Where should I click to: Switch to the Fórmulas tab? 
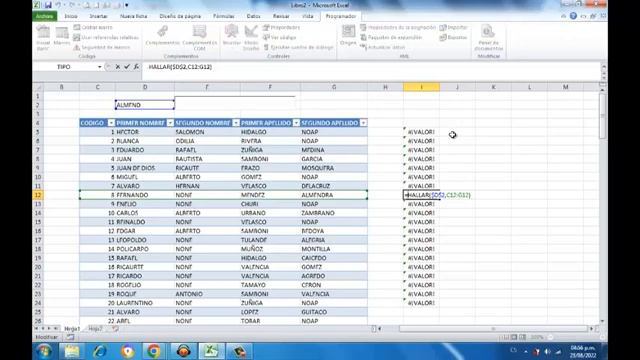coord(224,16)
